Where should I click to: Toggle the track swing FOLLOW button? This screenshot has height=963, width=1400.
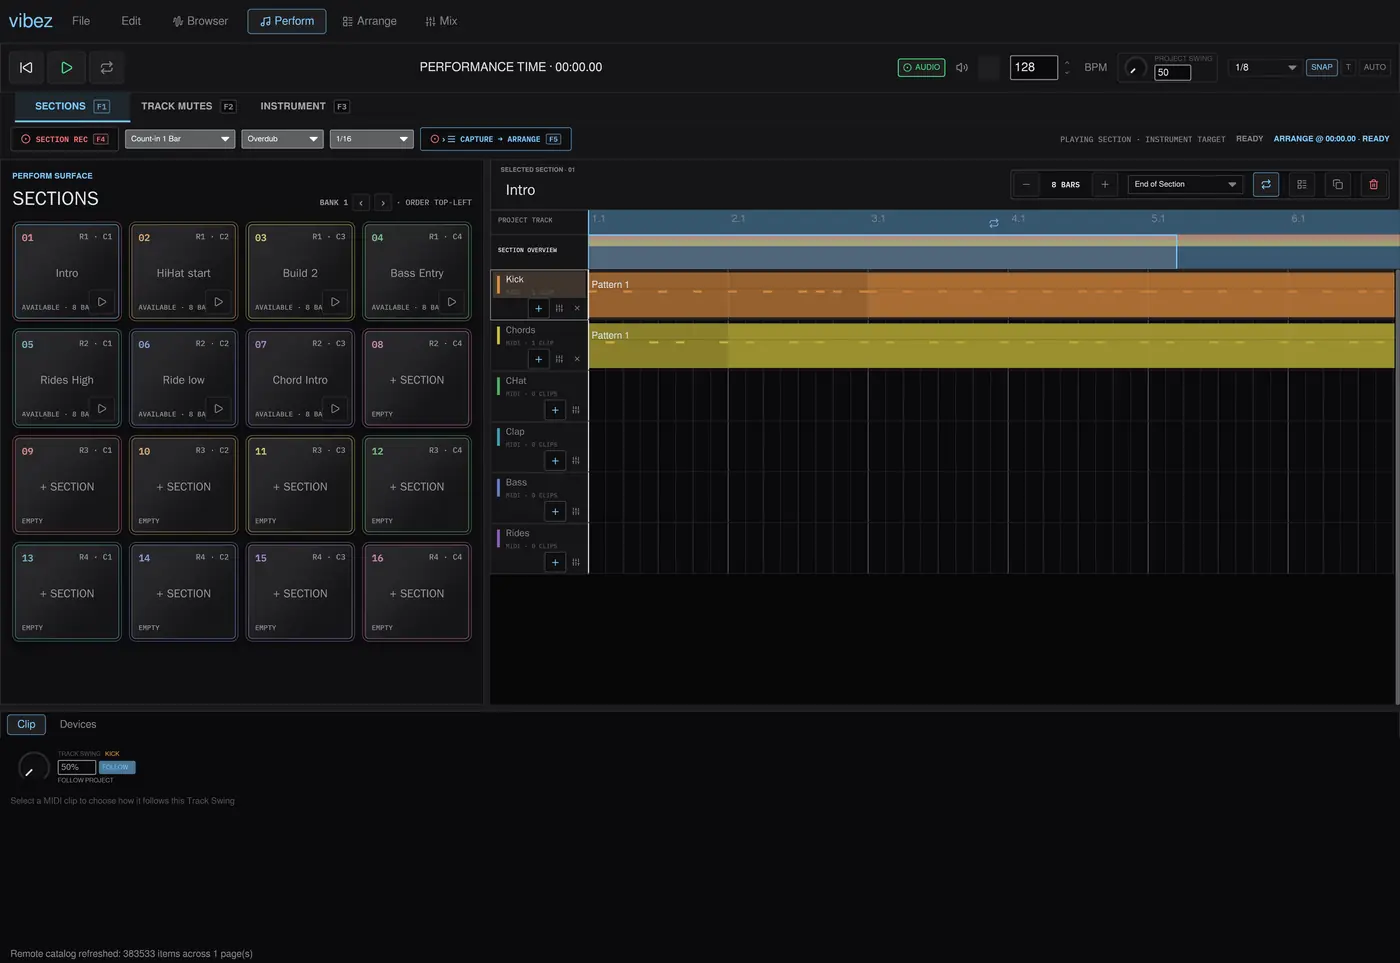coord(117,767)
